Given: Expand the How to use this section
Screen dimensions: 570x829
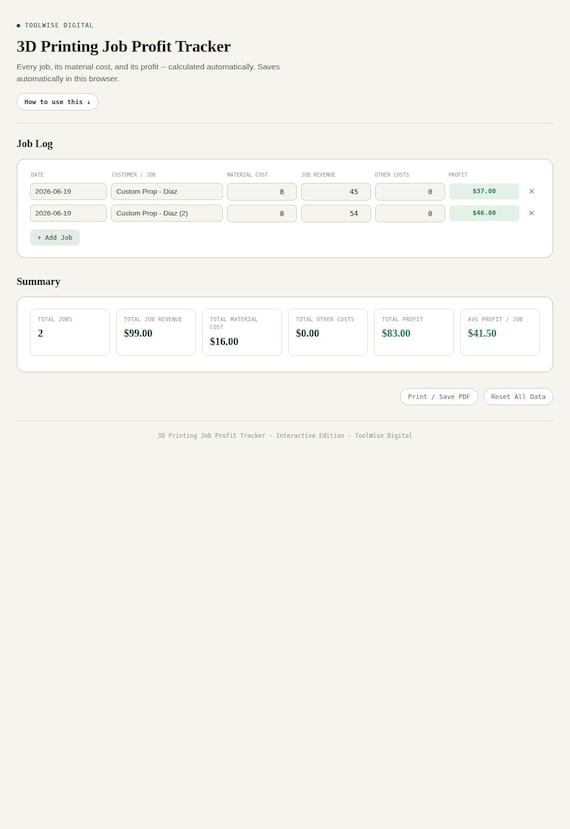Looking at the screenshot, I should coord(57,102).
